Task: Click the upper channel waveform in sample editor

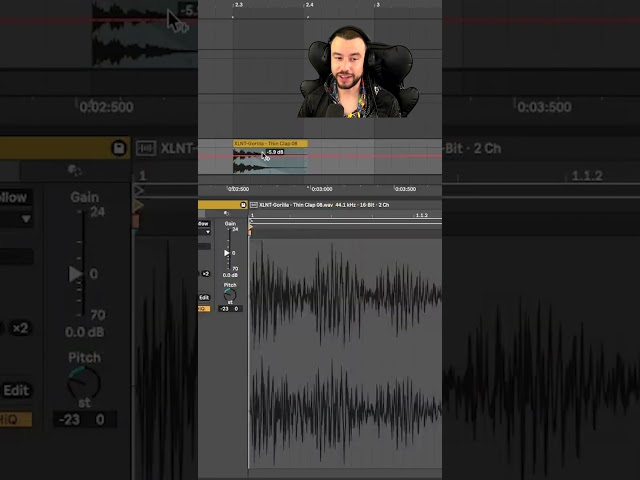Action: coord(345,294)
